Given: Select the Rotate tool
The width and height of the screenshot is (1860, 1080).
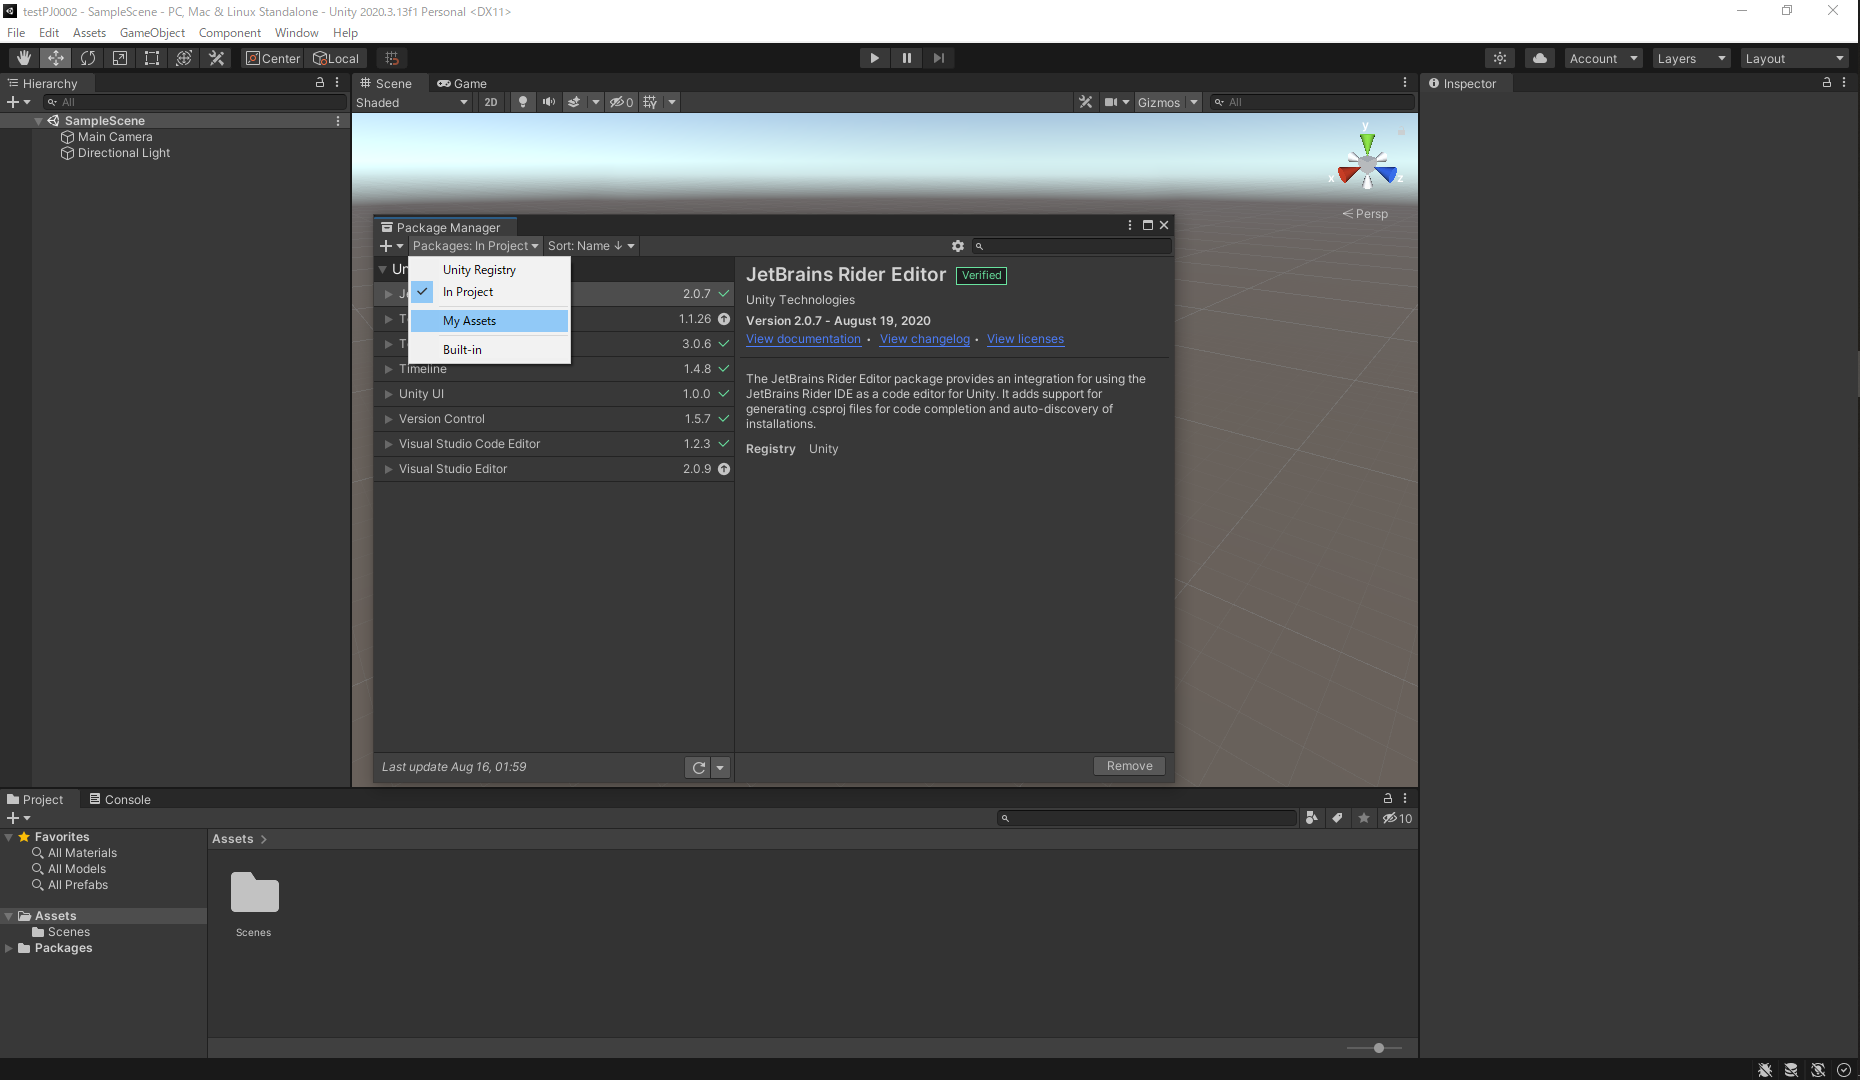Looking at the screenshot, I should 88,58.
